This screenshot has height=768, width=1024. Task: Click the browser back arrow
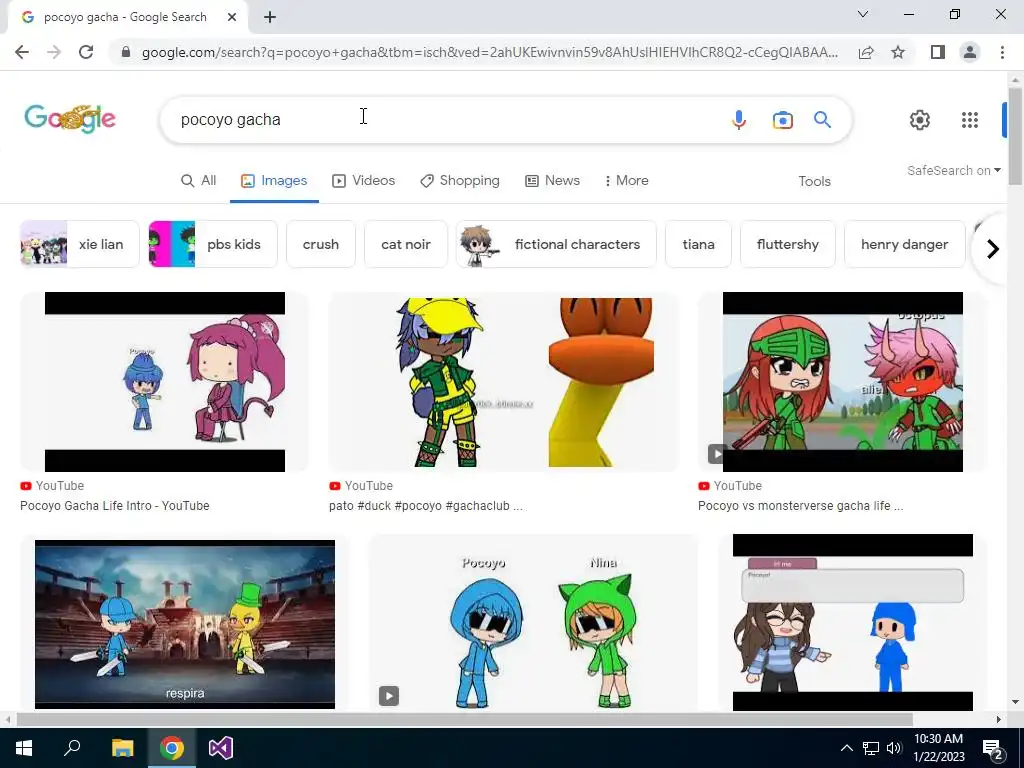point(22,52)
